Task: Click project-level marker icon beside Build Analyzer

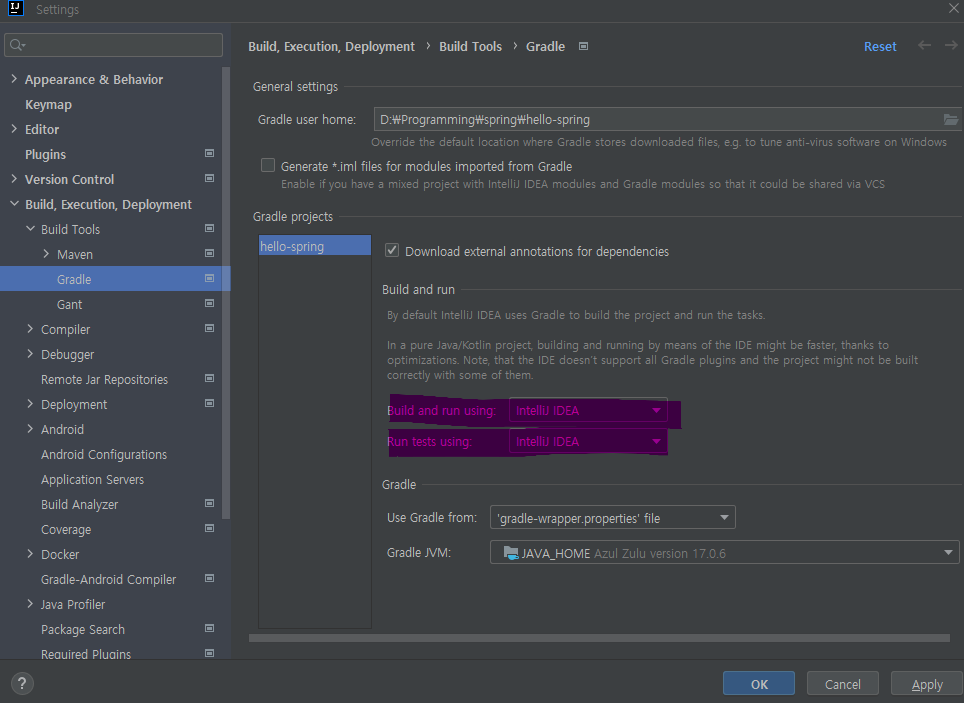Action: 209,504
